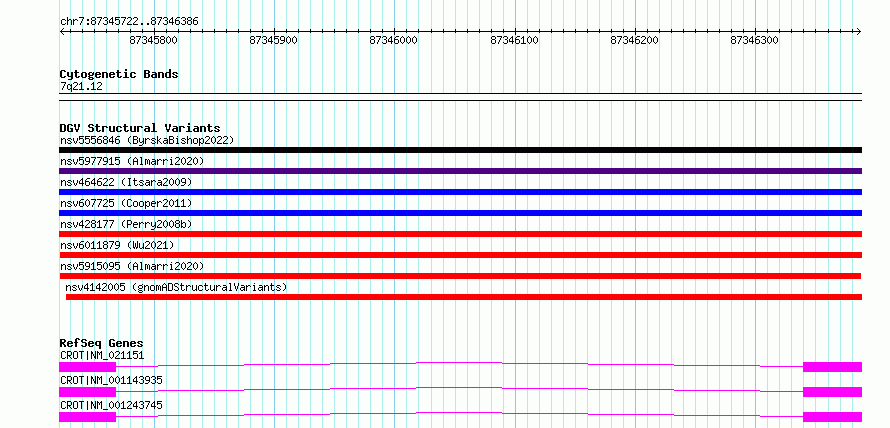Click the red nsv4142005 variant bar
The width and height of the screenshot is (890, 428).
(x=464, y=297)
